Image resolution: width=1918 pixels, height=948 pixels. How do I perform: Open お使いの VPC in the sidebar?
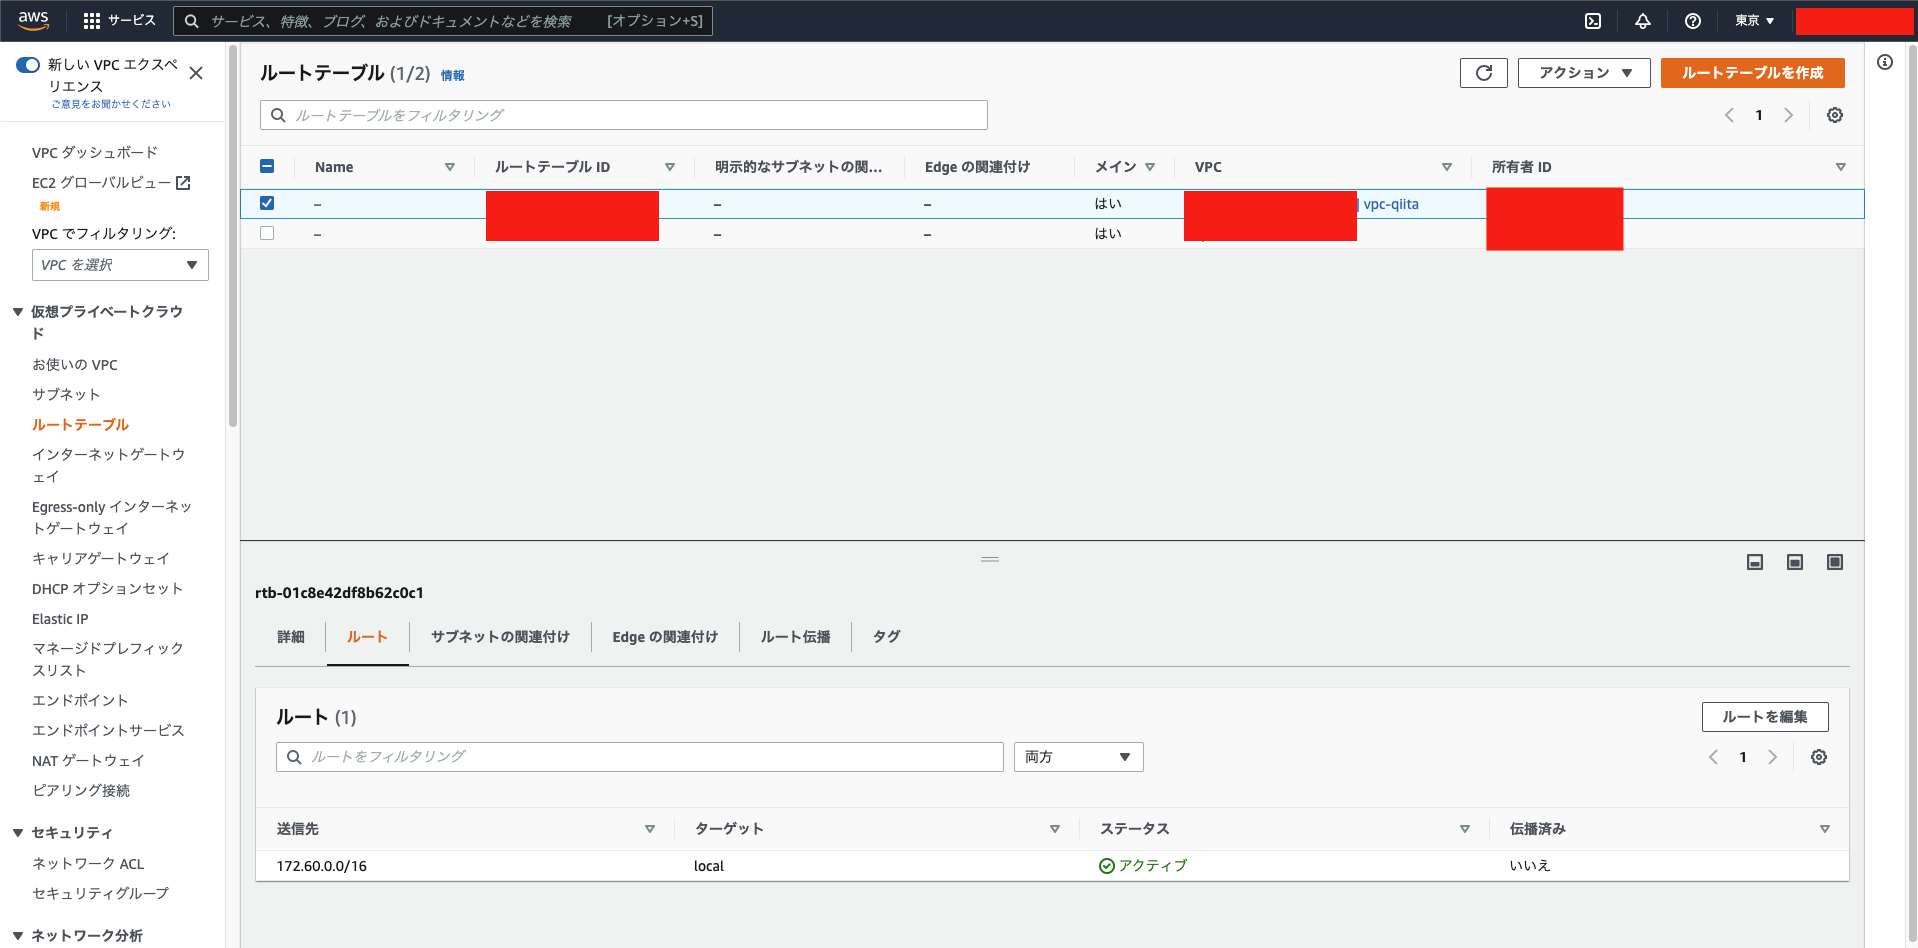click(75, 365)
